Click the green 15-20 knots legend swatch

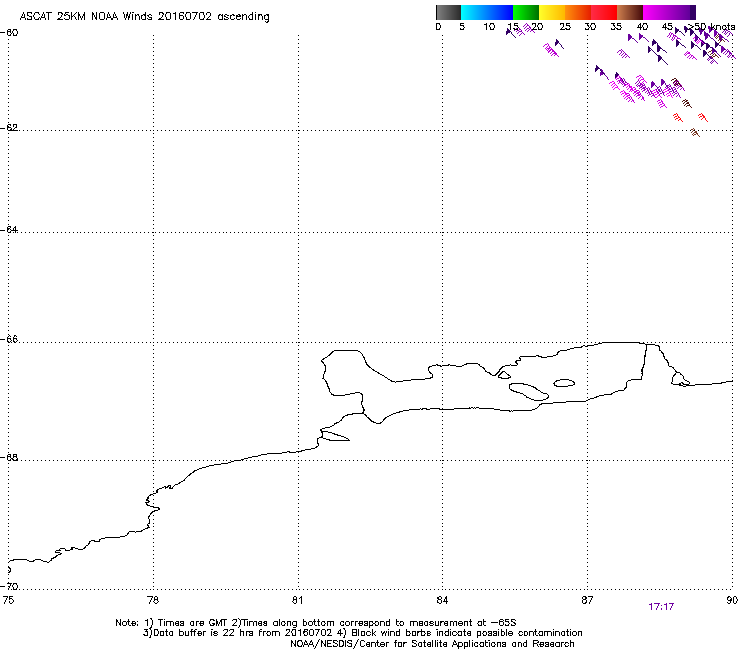point(526,12)
